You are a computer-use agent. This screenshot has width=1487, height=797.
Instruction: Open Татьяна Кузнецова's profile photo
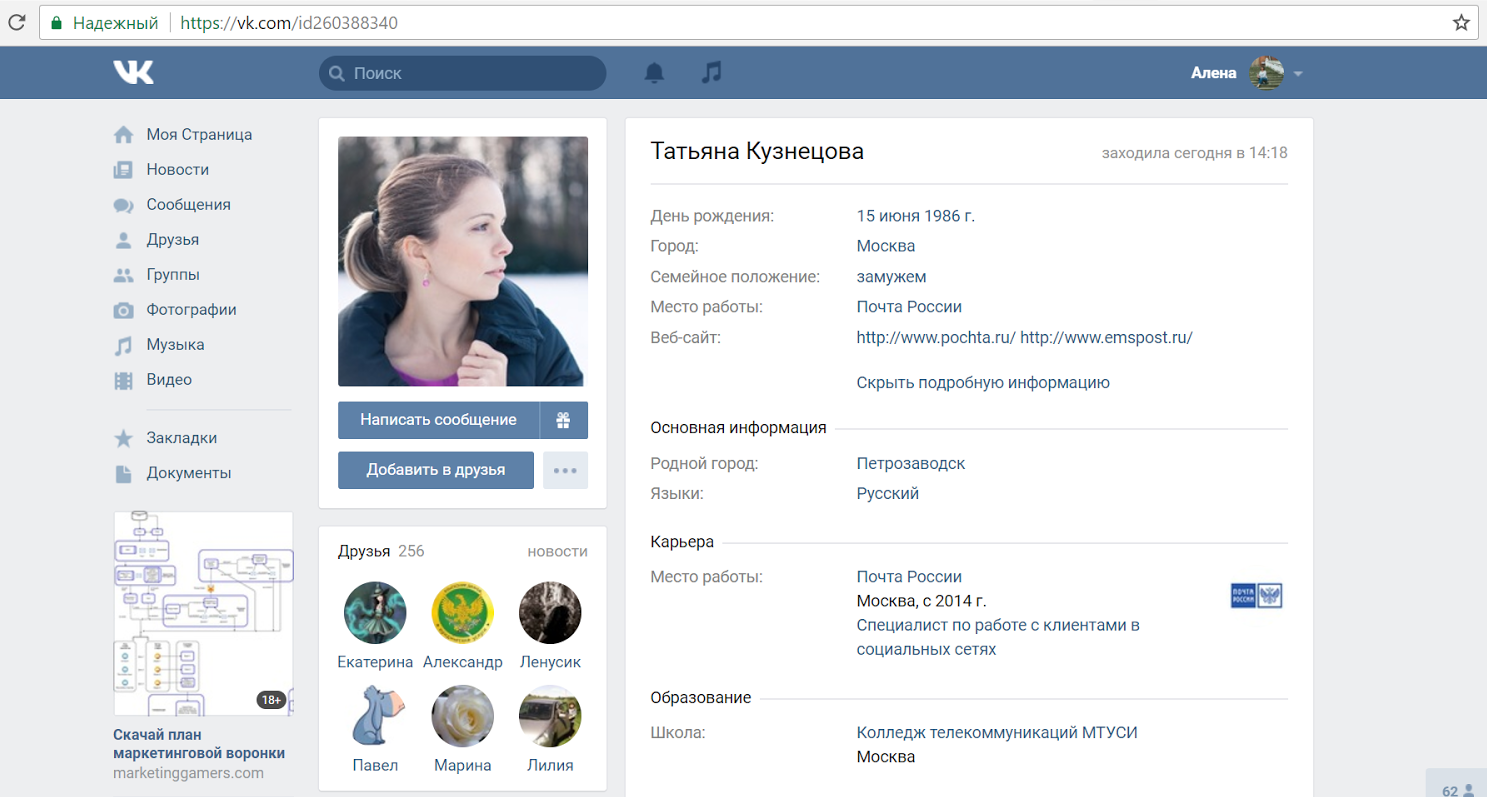point(463,261)
